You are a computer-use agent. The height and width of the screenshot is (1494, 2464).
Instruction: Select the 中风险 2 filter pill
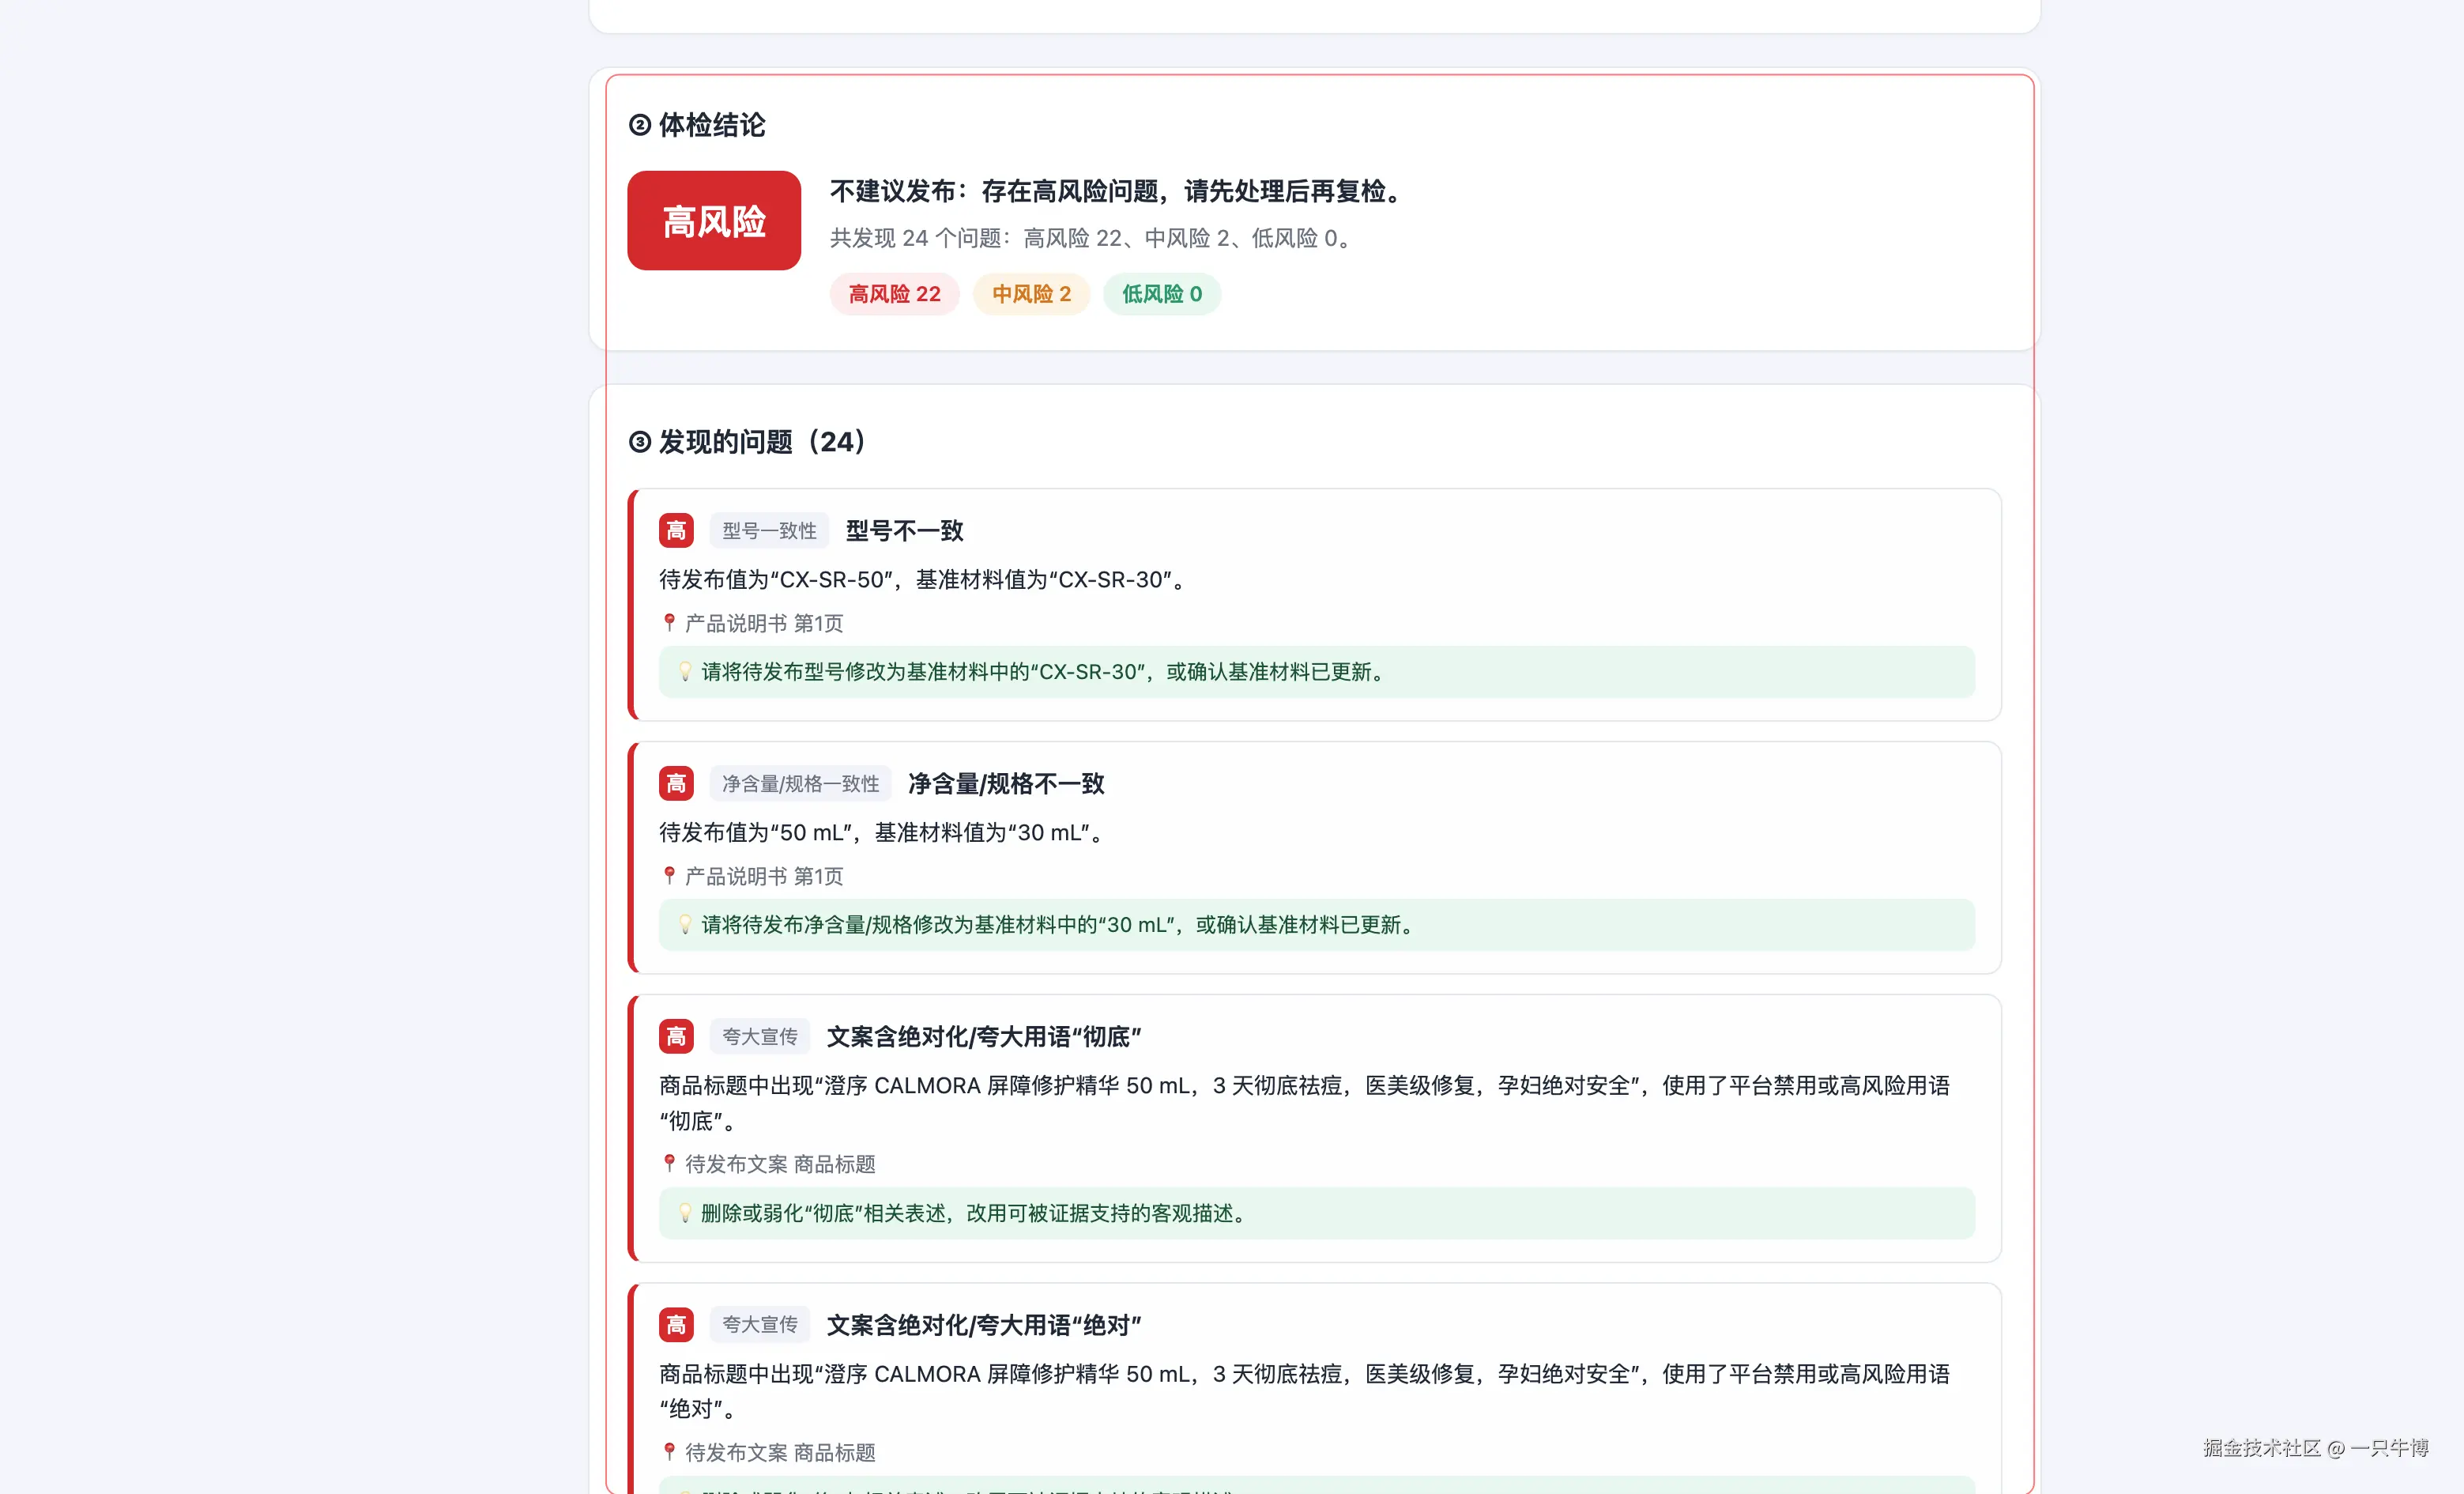(x=1031, y=294)
